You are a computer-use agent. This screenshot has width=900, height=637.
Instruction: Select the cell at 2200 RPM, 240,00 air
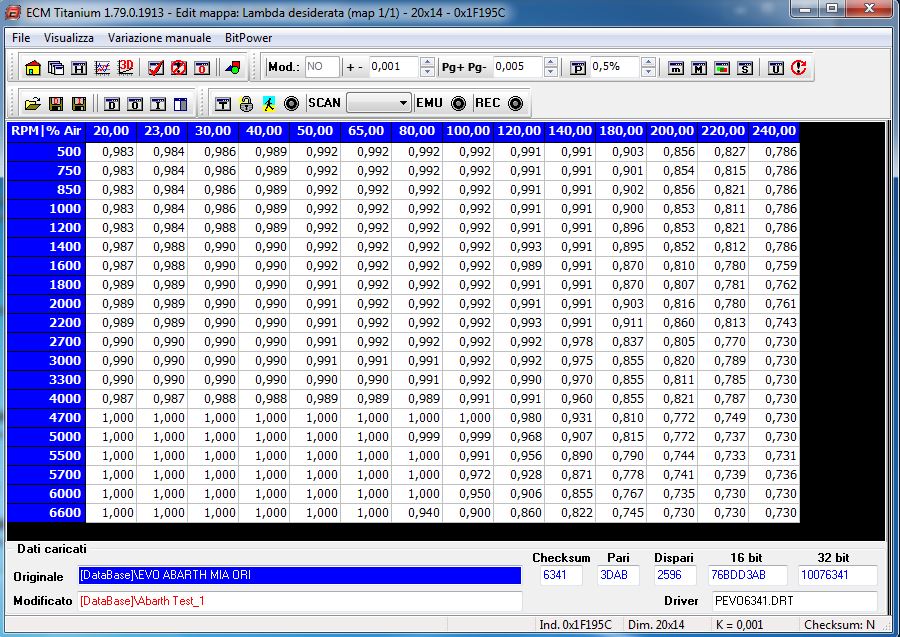pyautogui.click(x=774, y=323)
